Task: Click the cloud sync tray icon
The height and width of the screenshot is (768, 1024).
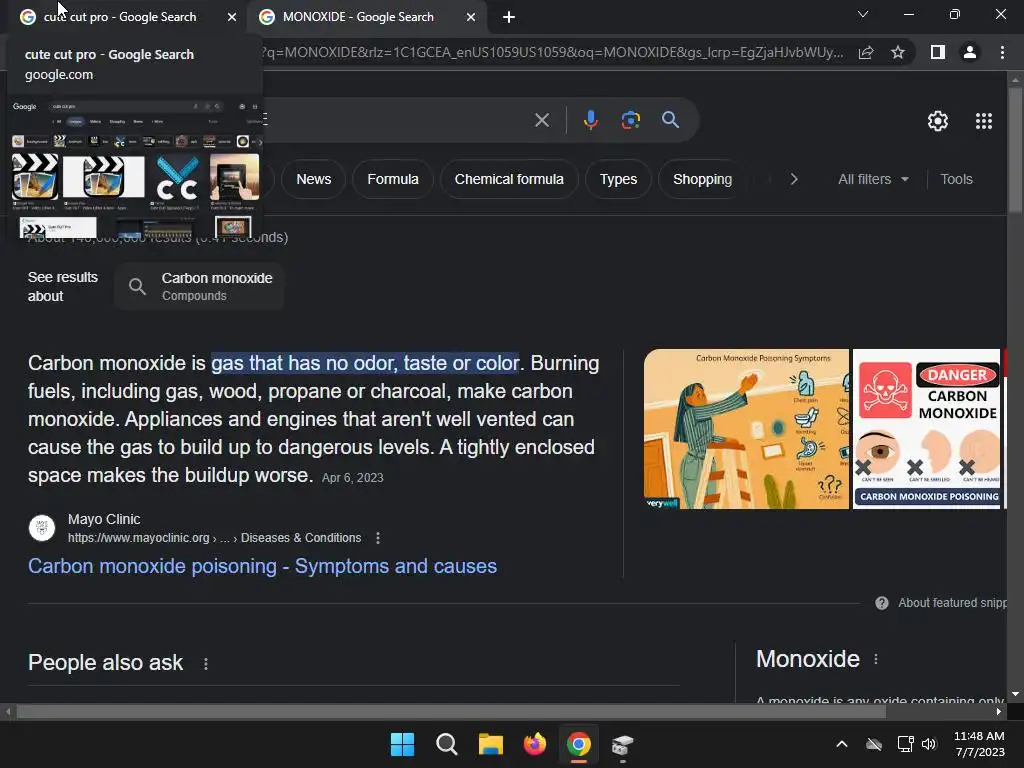Action: coord(874,744)
